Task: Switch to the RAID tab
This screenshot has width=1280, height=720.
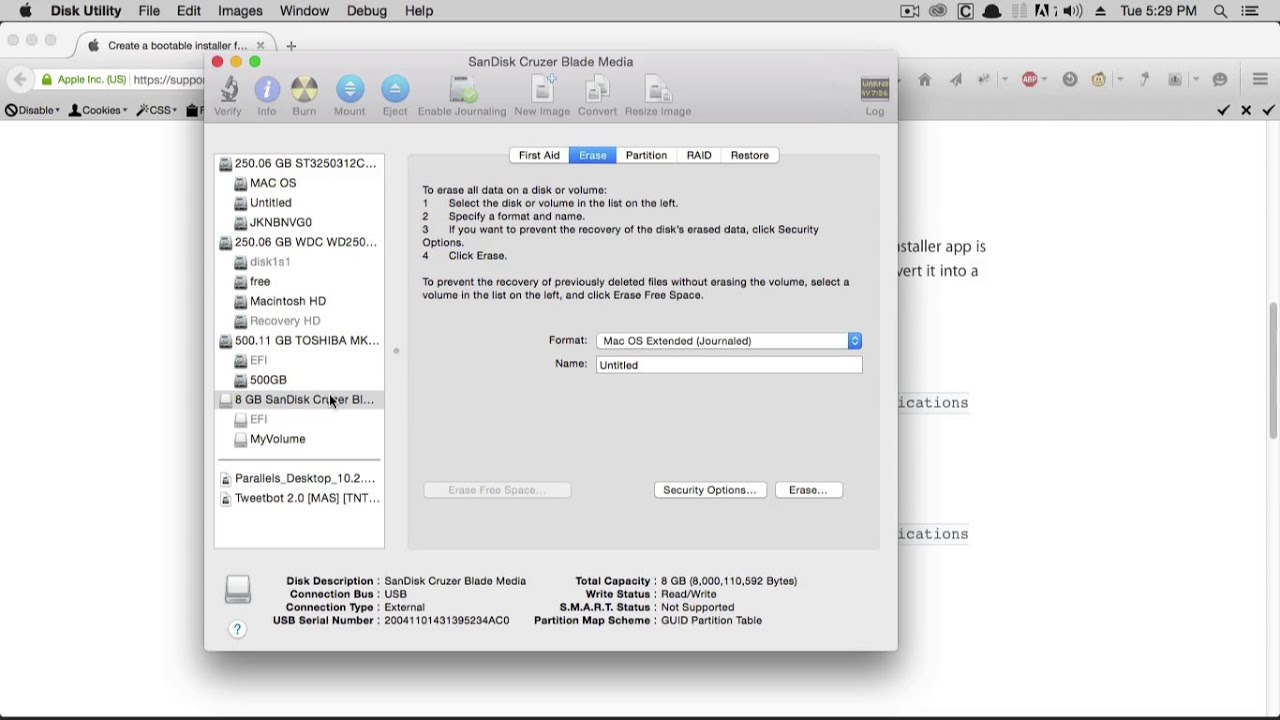Action: pos(699,155)
